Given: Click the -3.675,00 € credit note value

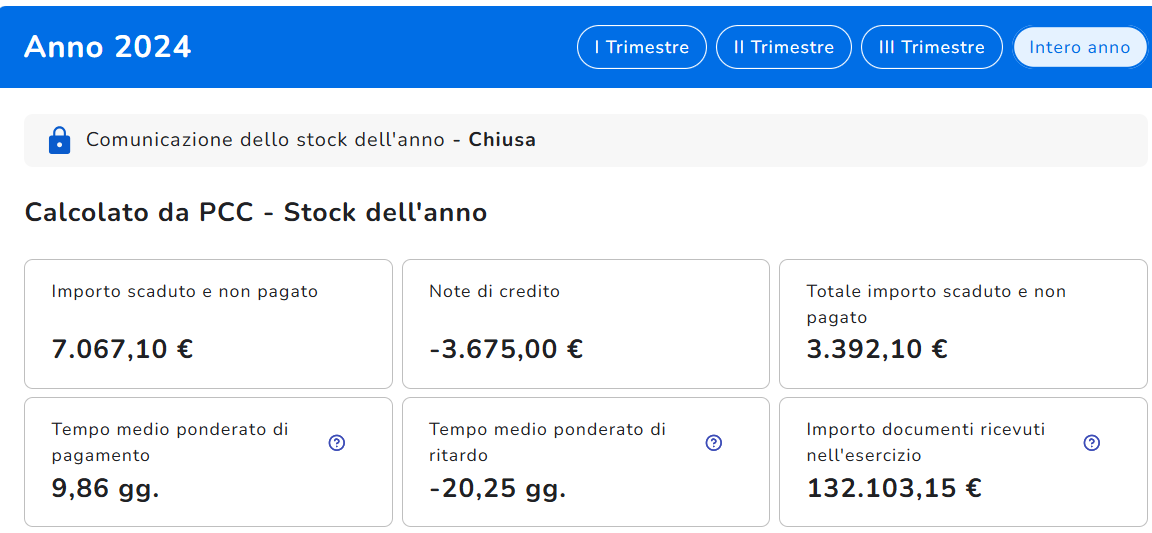Looking at the screenshot, I should [506, 349].
